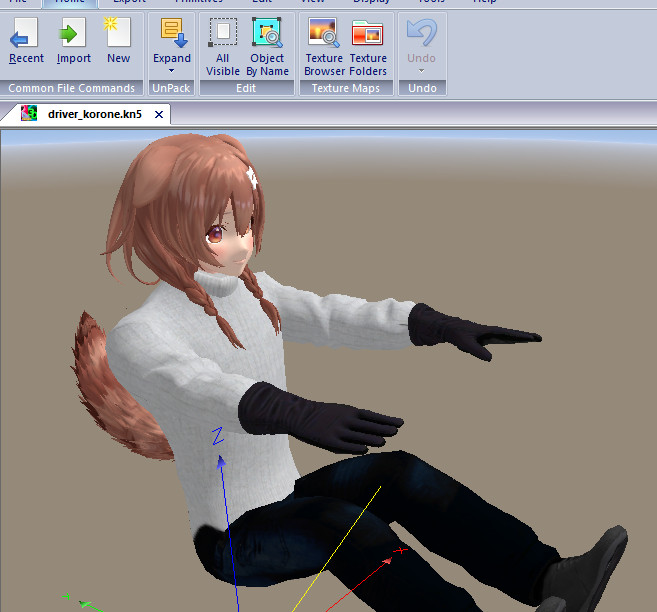
Task: Open the dropdown arrow under Expand
Action: (172, 71)
